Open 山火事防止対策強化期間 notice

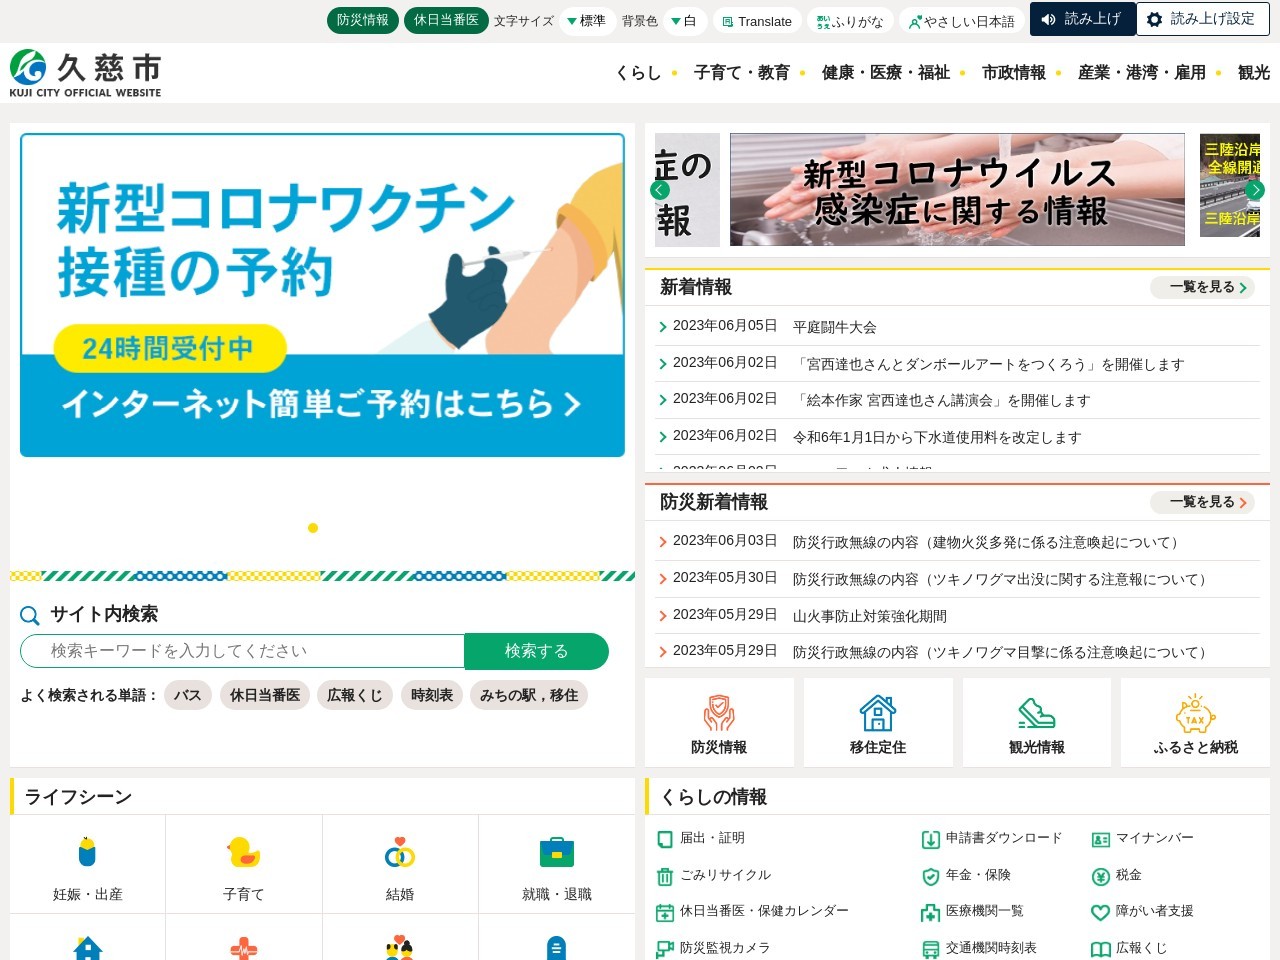[x=869, y=616]
